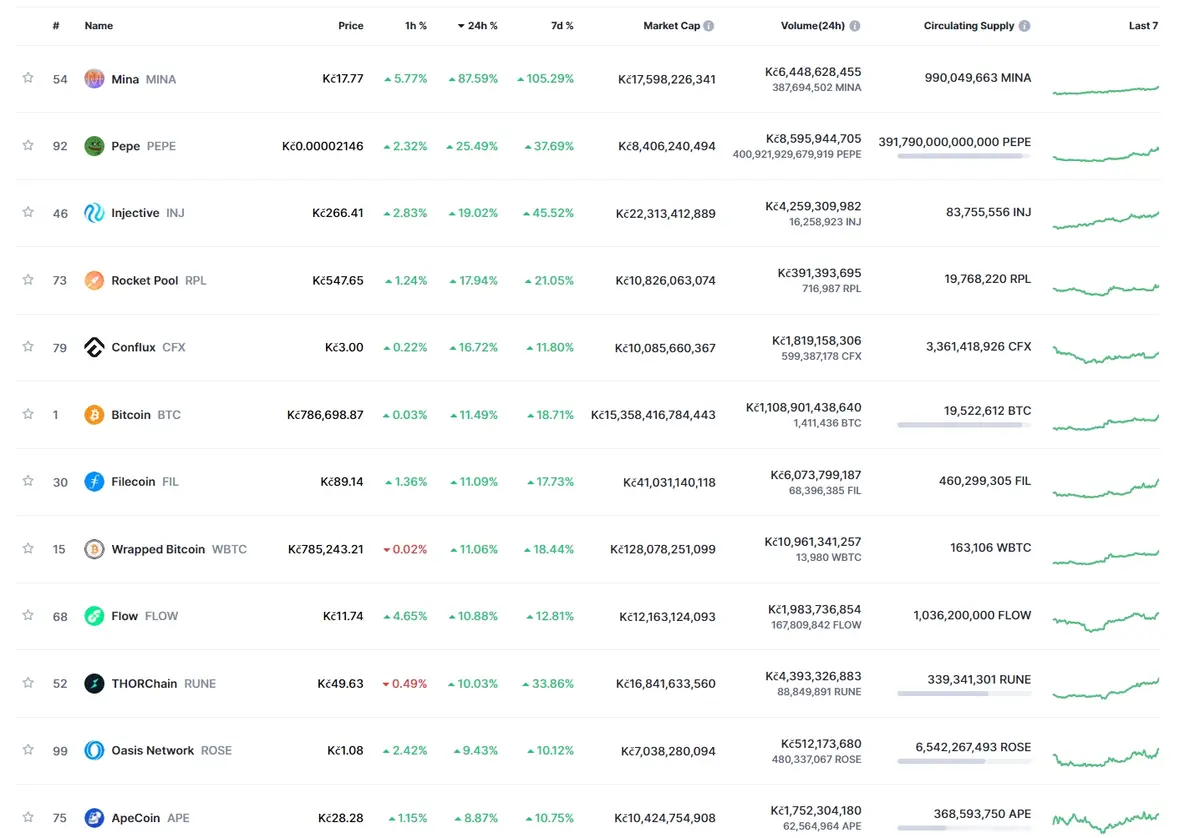Click Pepe circulating supply progress bar
Image resolution: width=1200 pixels, height=838 pixels.
964,156
